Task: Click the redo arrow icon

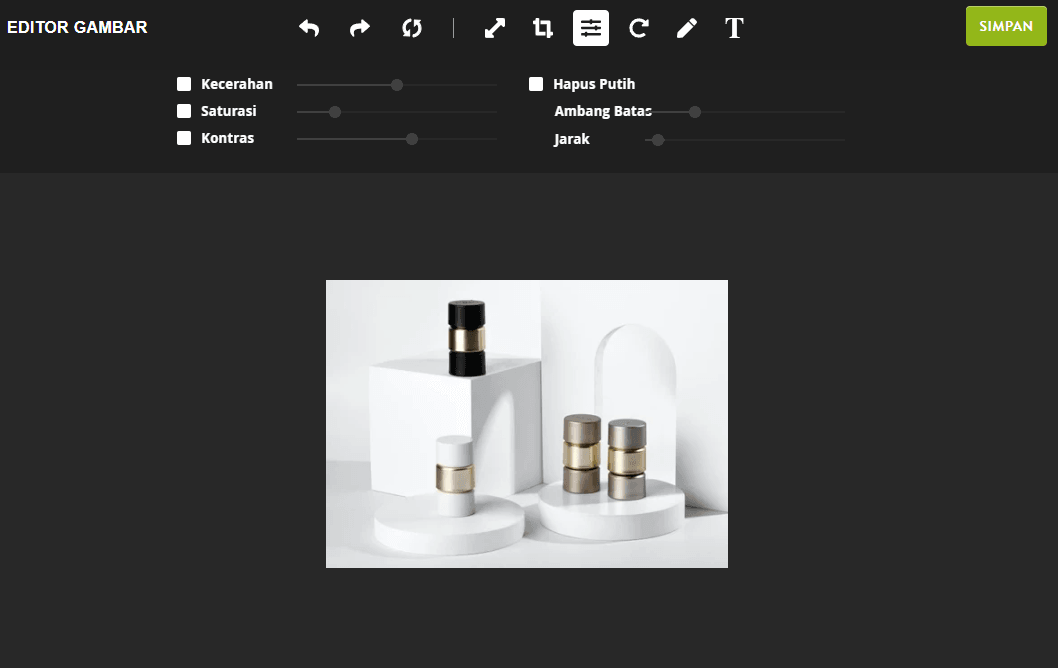Action: [360, 28]
